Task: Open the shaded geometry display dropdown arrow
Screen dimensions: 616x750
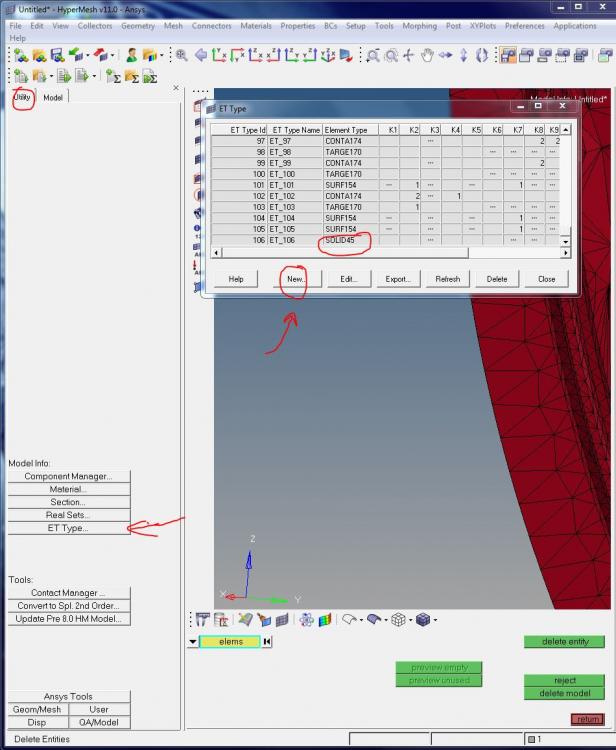Action: (385, 620)
